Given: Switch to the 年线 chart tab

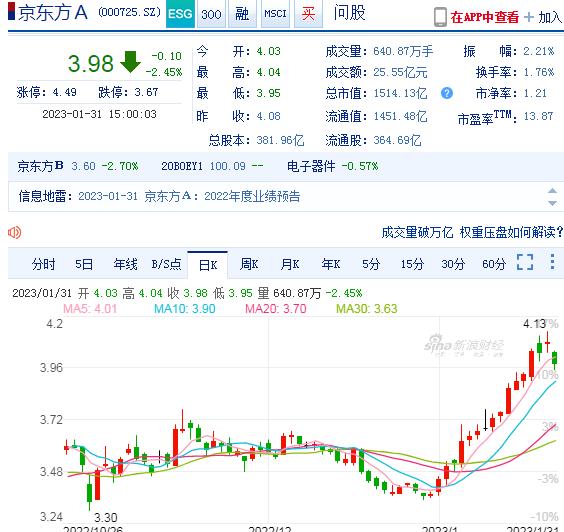Looking at the screenshot, I should point(125,264).
